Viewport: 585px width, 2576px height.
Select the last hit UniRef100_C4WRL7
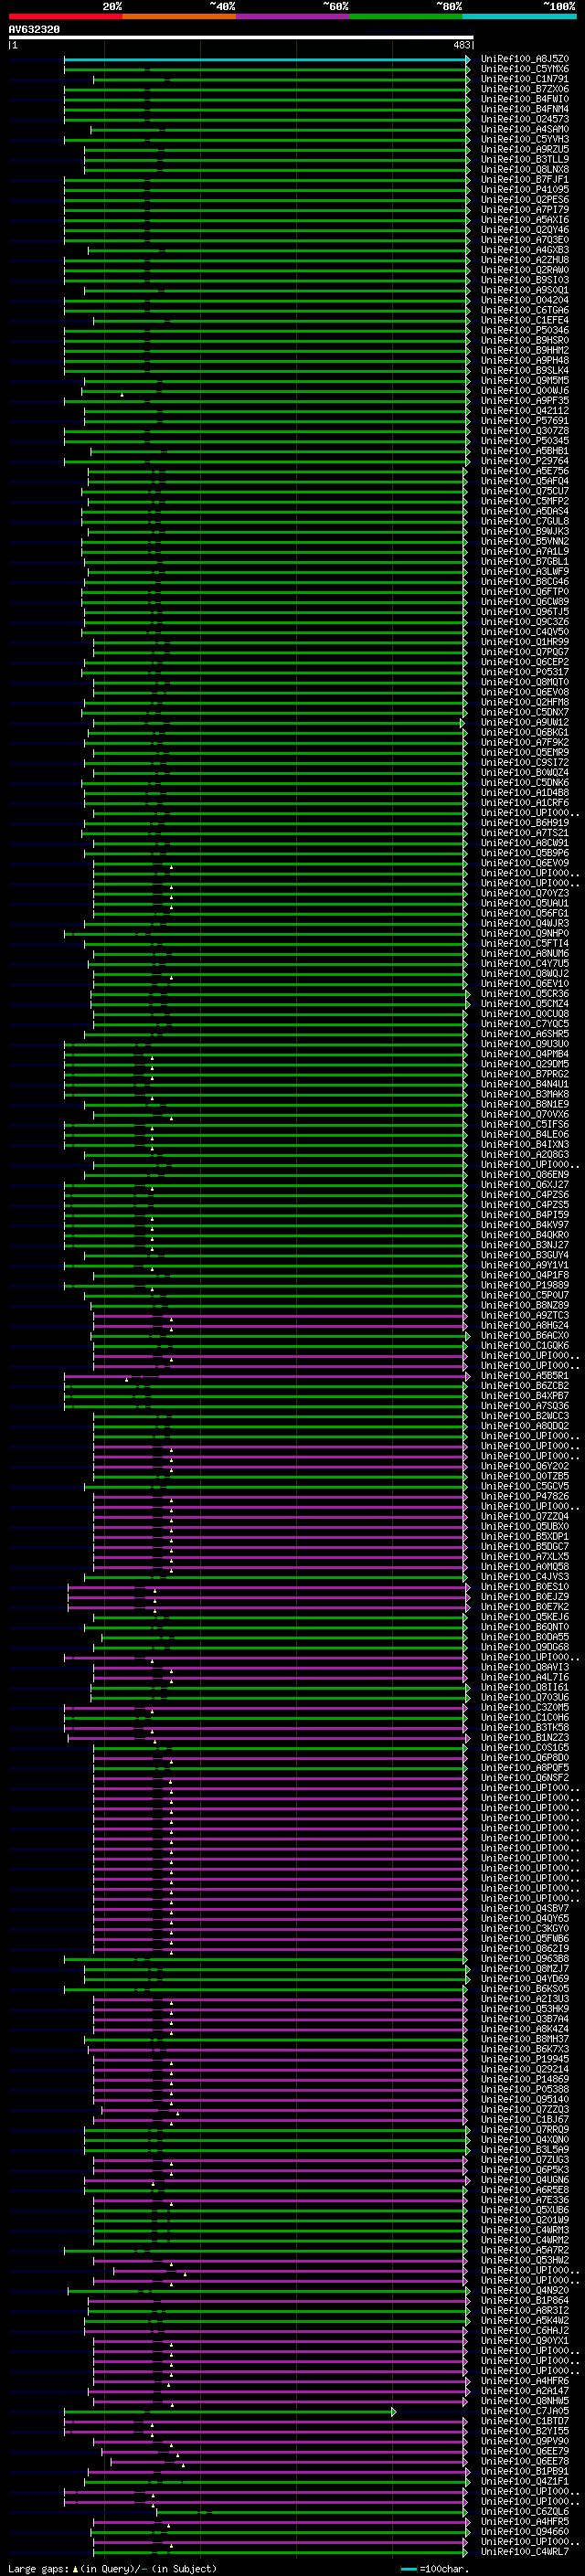tap(525, 2551)
